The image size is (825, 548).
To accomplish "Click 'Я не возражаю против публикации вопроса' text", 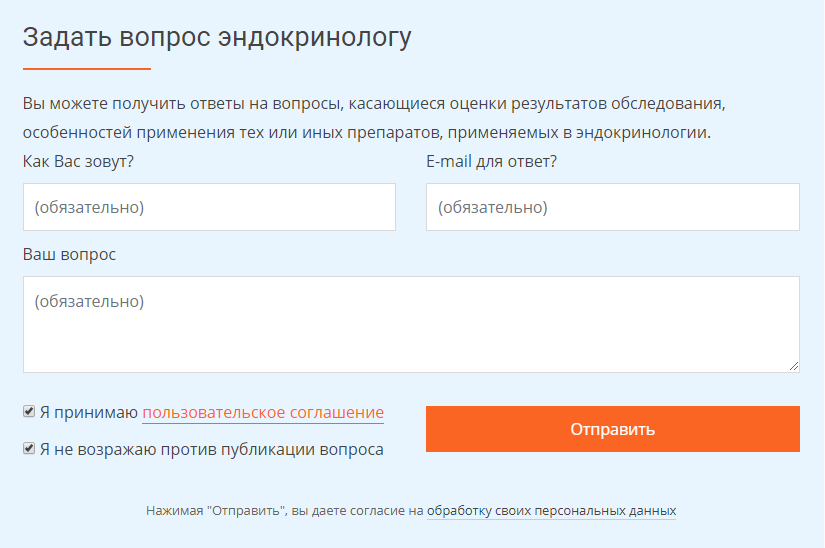I will pos(212,449).
